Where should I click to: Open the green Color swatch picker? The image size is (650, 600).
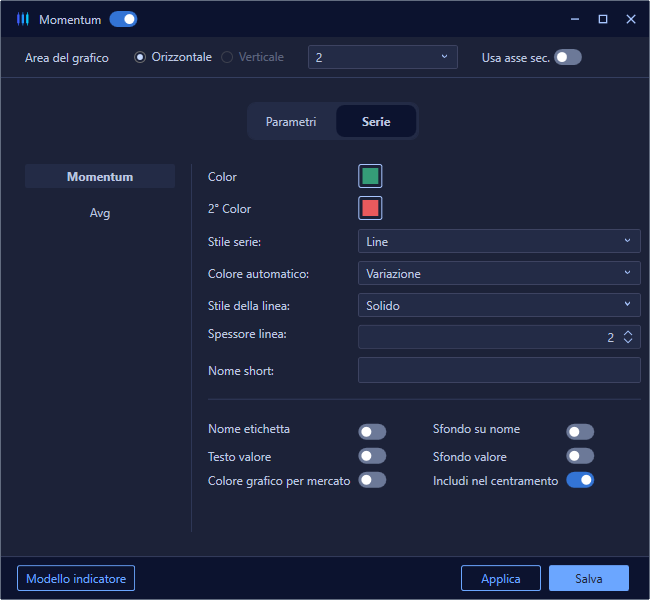pyautogui.click(x=370, y=176)
